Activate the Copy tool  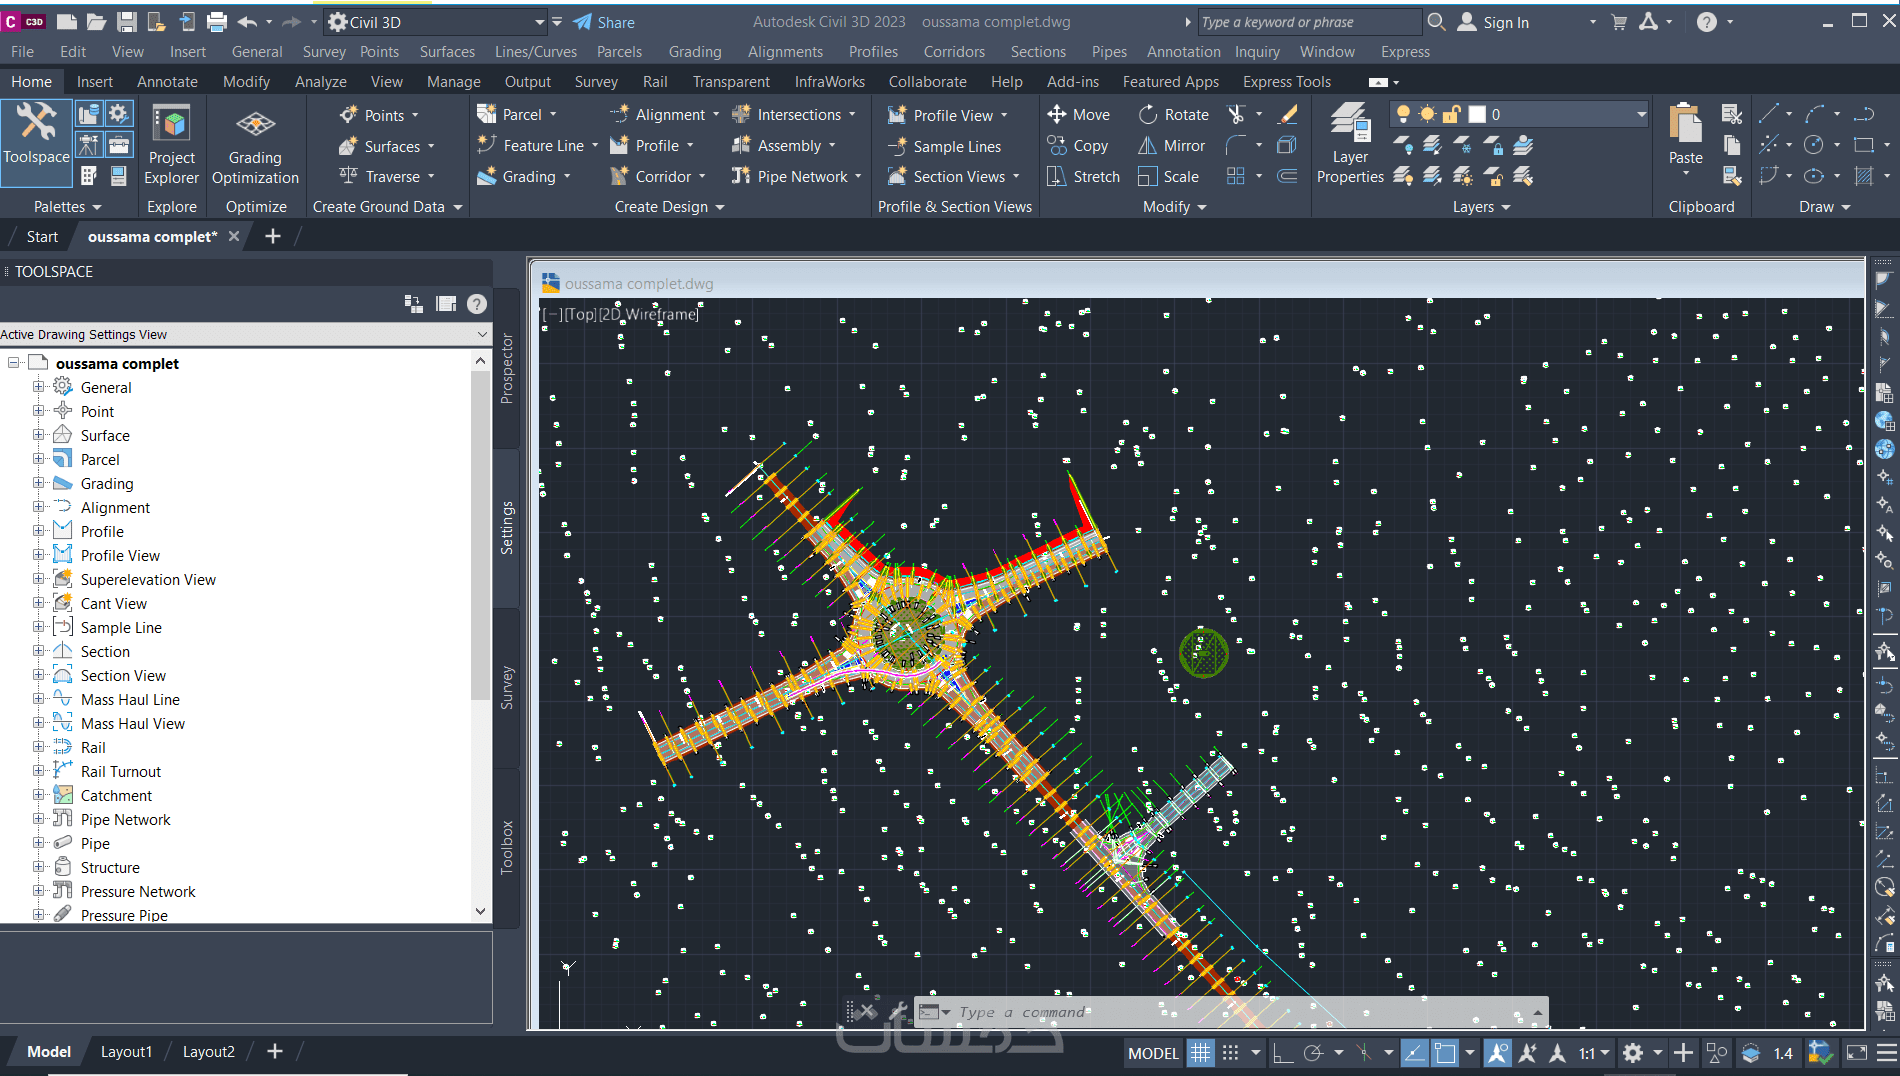pyautogui.click(x=1077, y=146)
